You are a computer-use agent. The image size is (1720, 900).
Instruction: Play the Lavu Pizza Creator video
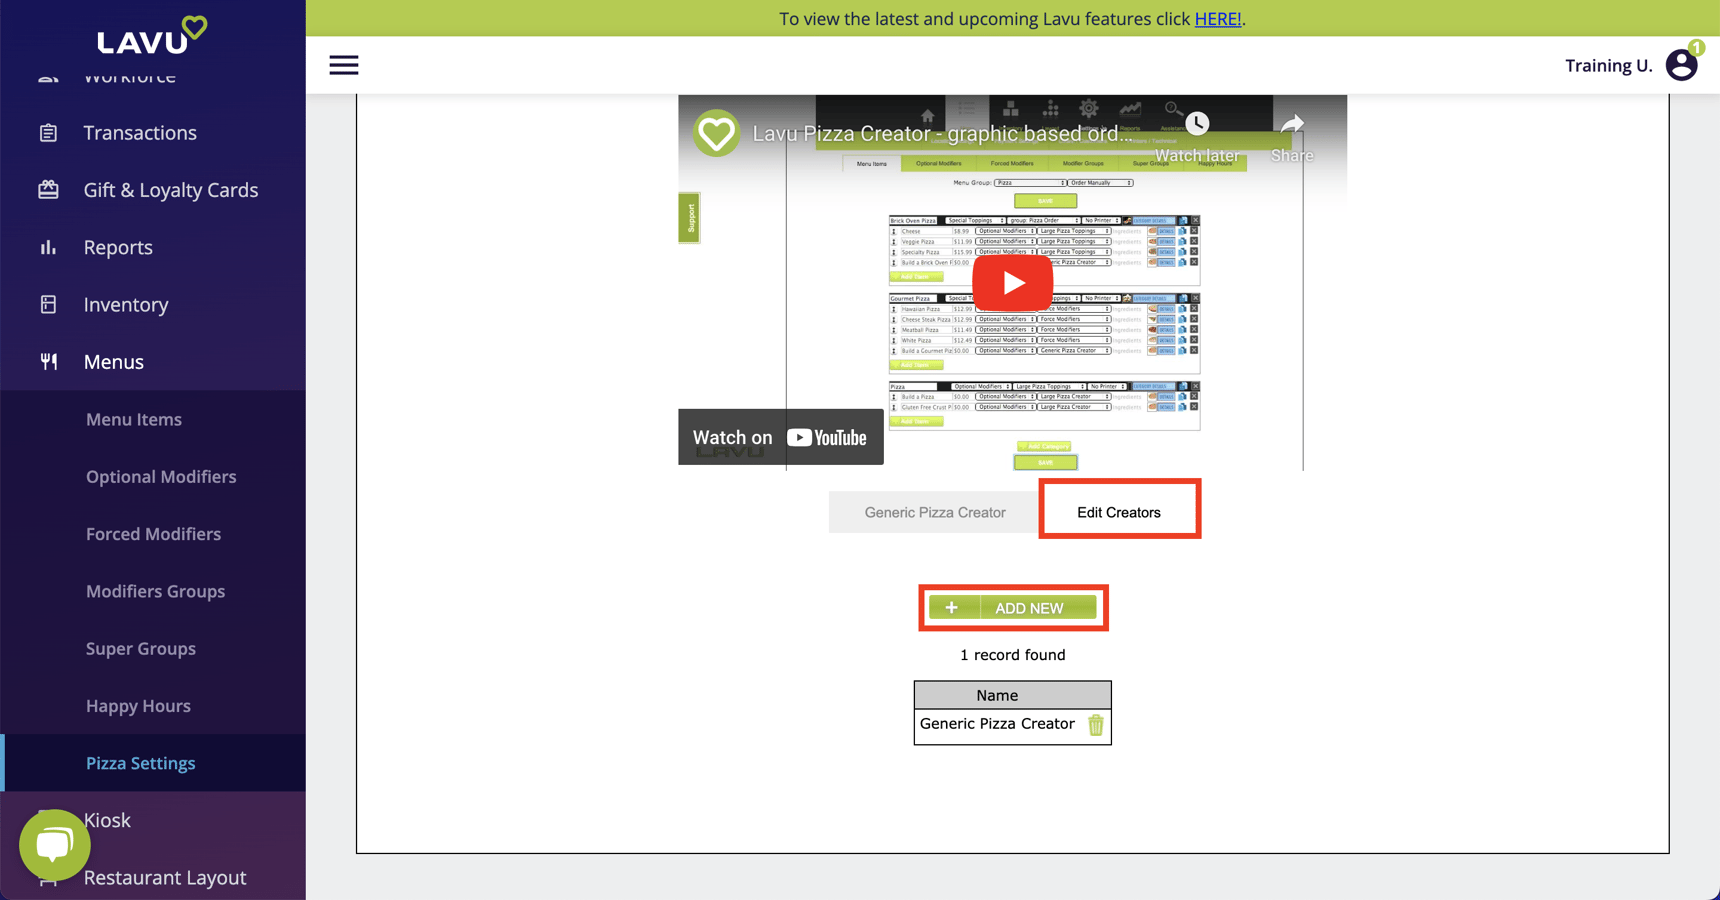click(x=1012, y=283)
